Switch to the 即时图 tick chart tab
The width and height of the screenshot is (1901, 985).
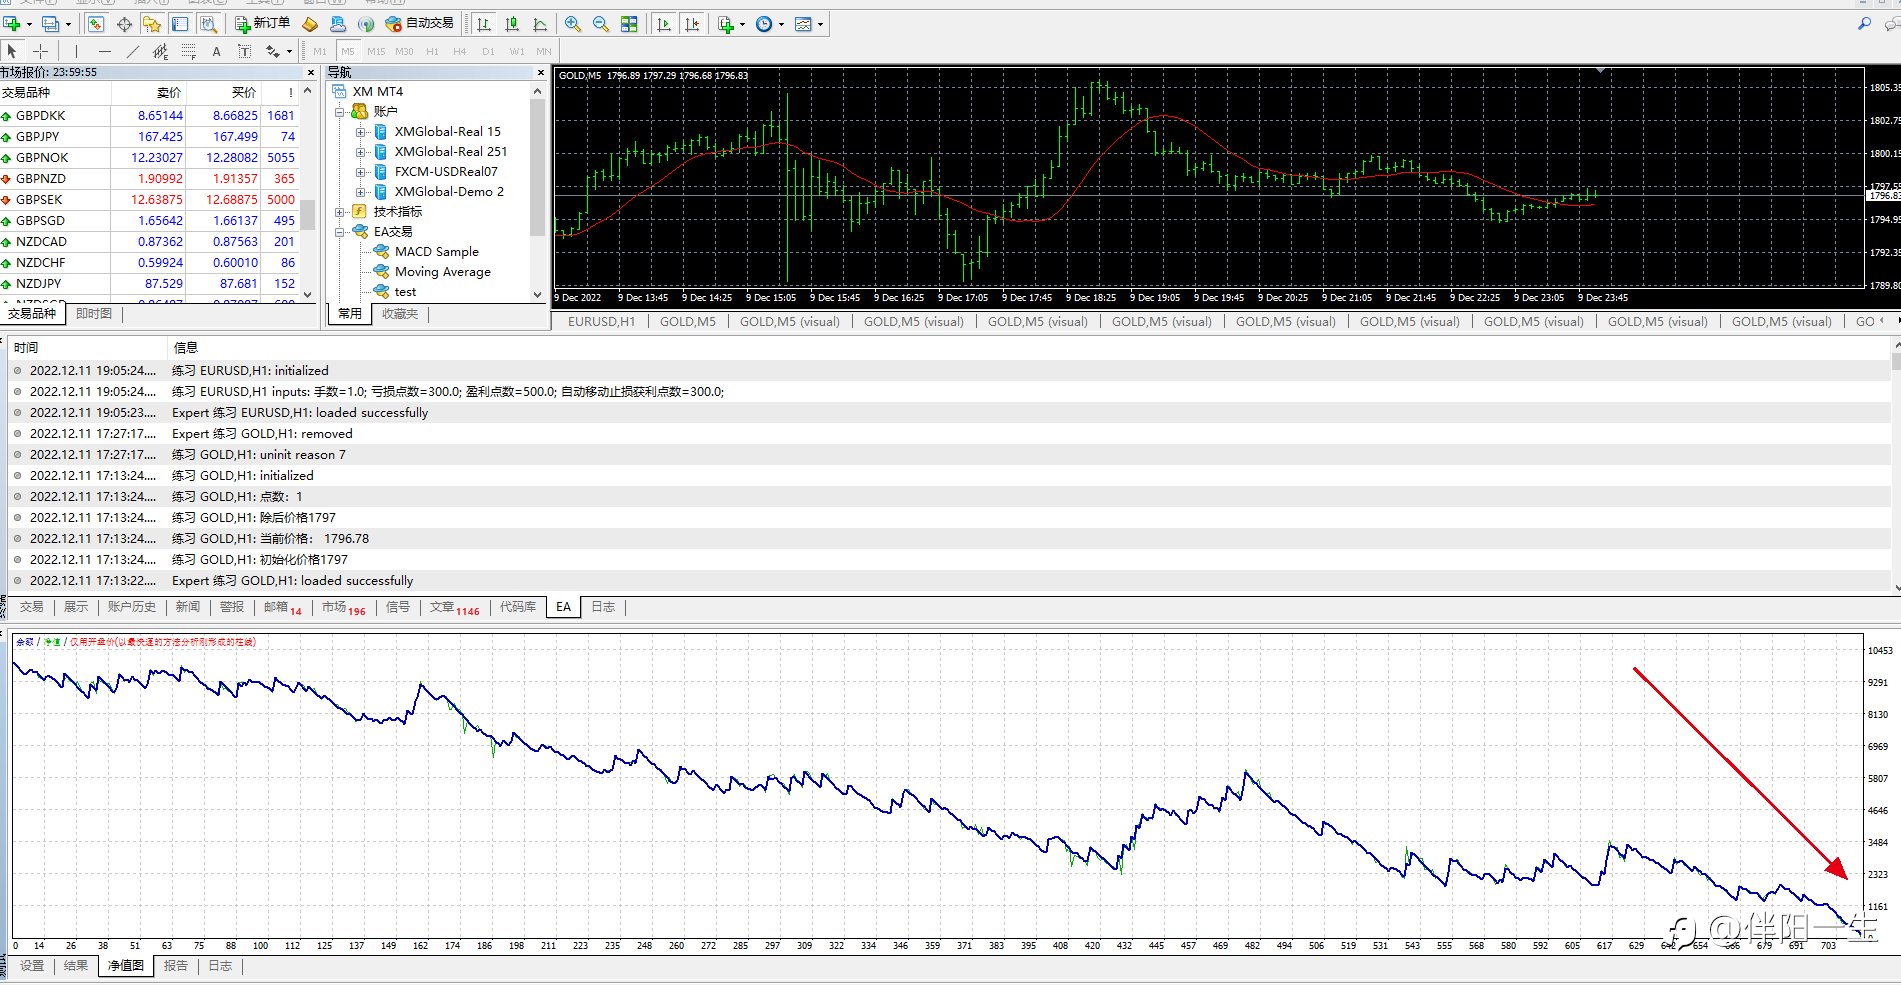tap(94, 314)
